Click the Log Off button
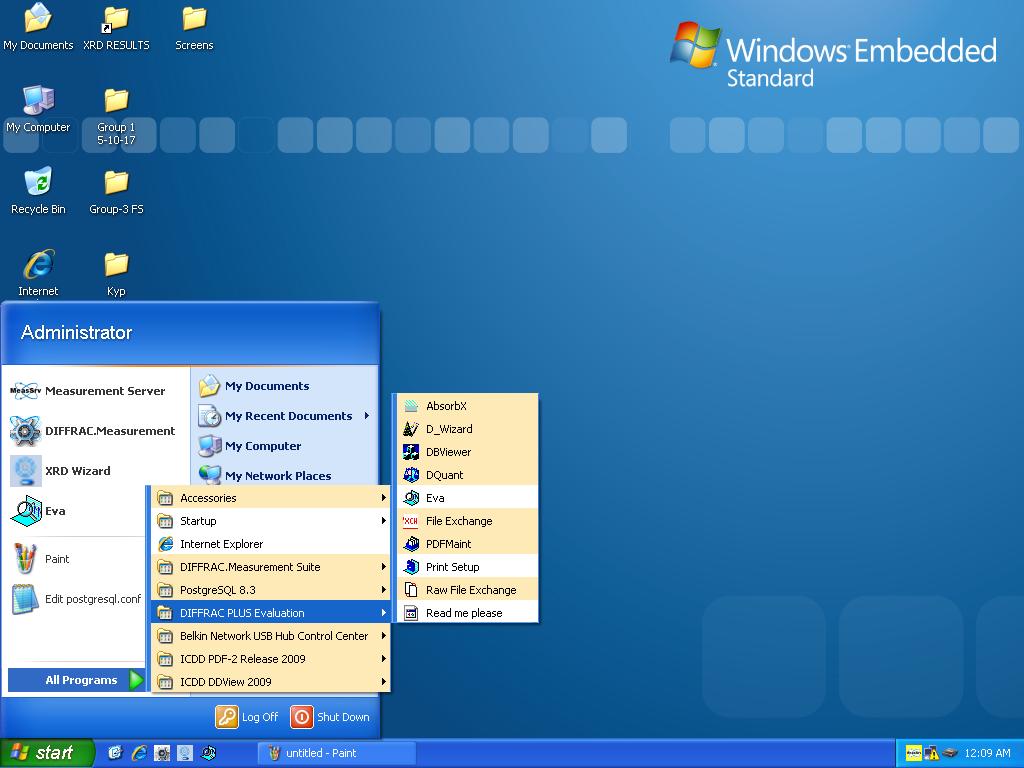 (247, 717)
